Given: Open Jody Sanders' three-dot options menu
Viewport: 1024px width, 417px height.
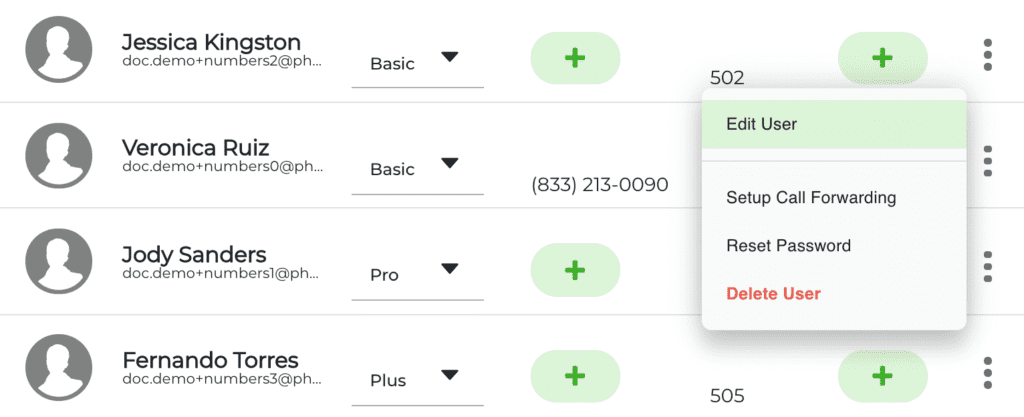Looking at the screenshot, I should [x=987, y=266].
